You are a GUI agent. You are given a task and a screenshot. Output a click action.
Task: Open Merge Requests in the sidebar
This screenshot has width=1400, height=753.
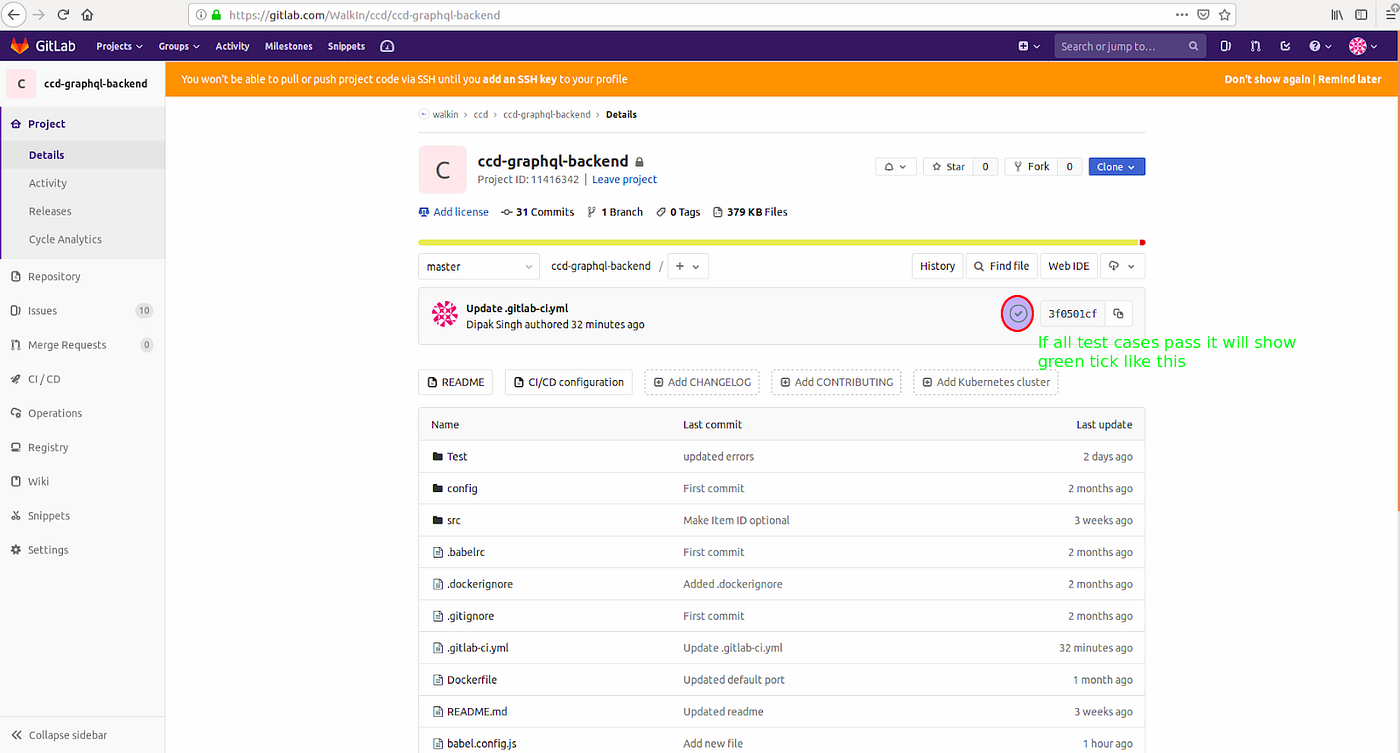pos(64,344)
